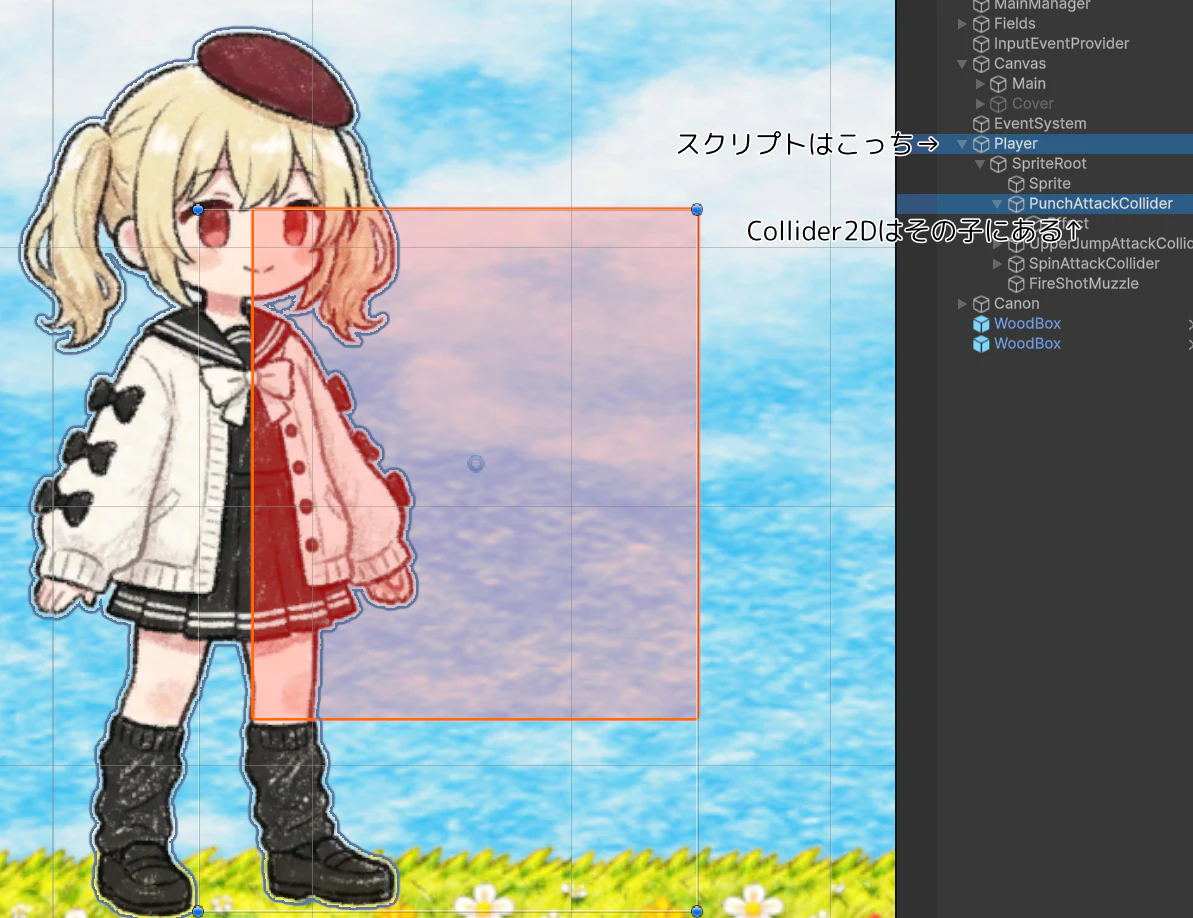Screen dimensions: 1193x918
Task: Select the Canvas row label
Action: (x=1020, y=64)
